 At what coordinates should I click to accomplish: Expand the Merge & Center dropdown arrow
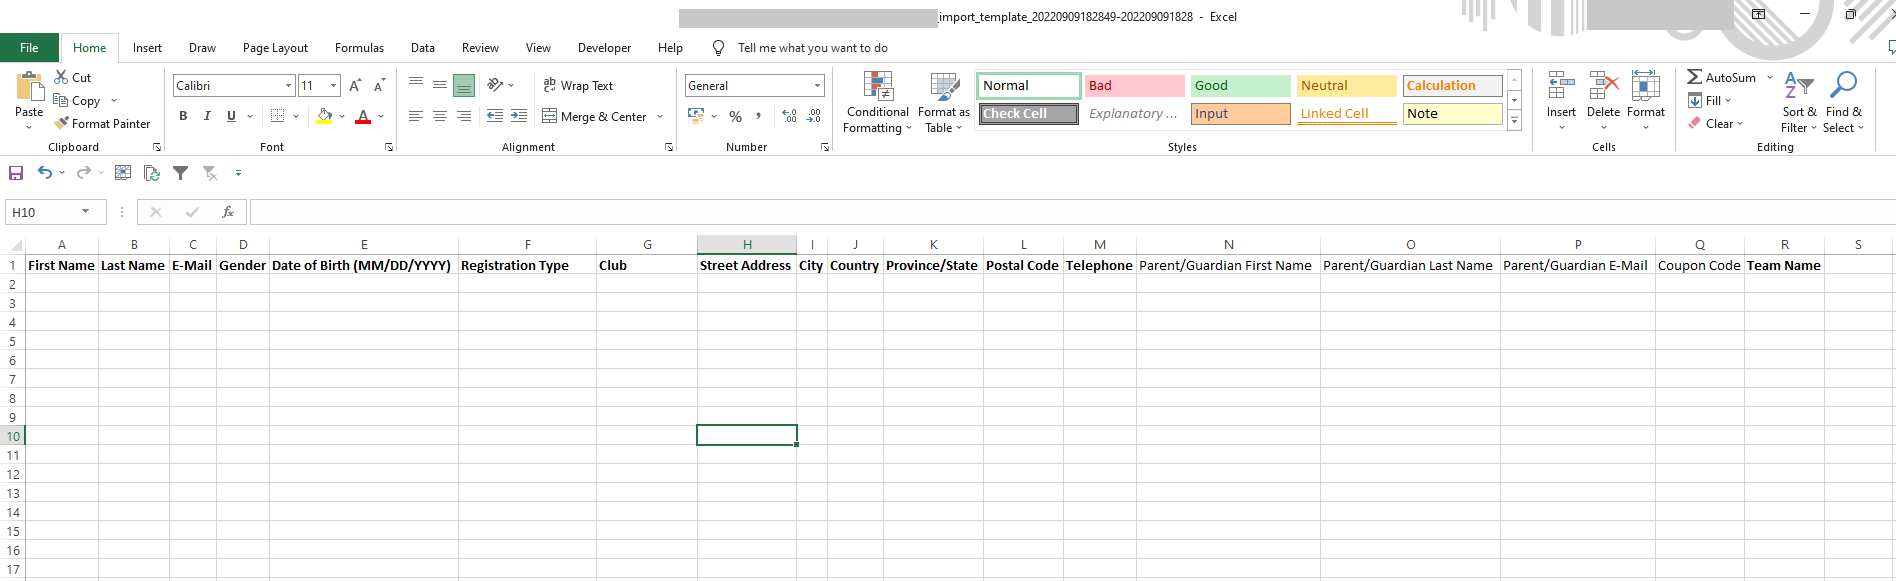click(x=660, y=117)
